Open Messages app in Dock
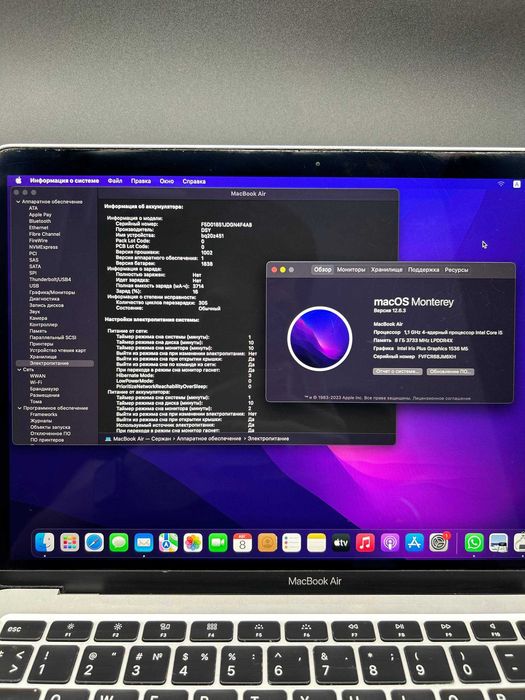 (x=119, y=542)
